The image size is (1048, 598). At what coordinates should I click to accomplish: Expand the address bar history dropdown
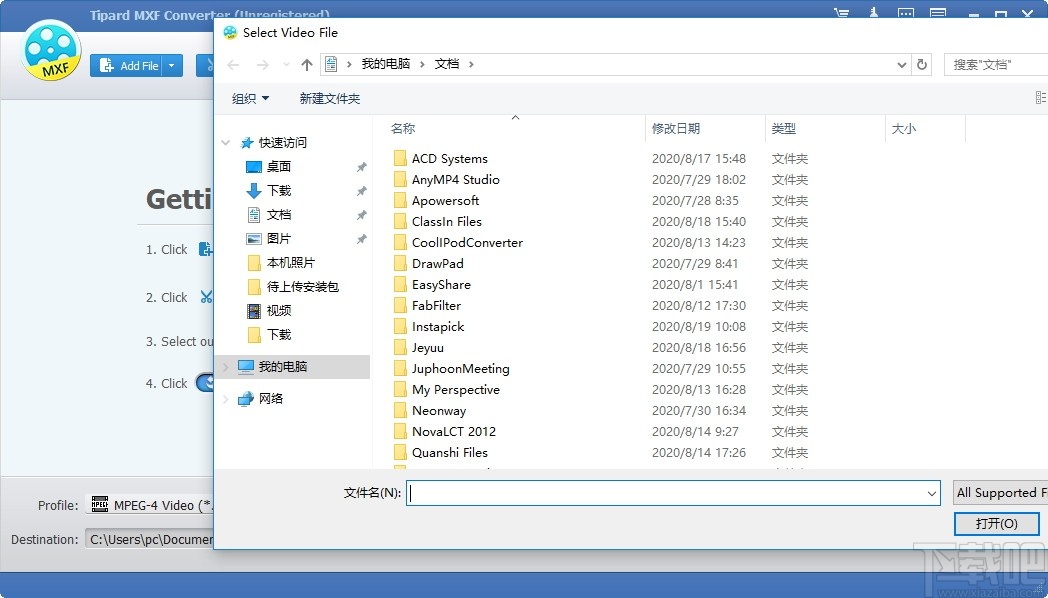pyautogui.click(x=902, y=64)
